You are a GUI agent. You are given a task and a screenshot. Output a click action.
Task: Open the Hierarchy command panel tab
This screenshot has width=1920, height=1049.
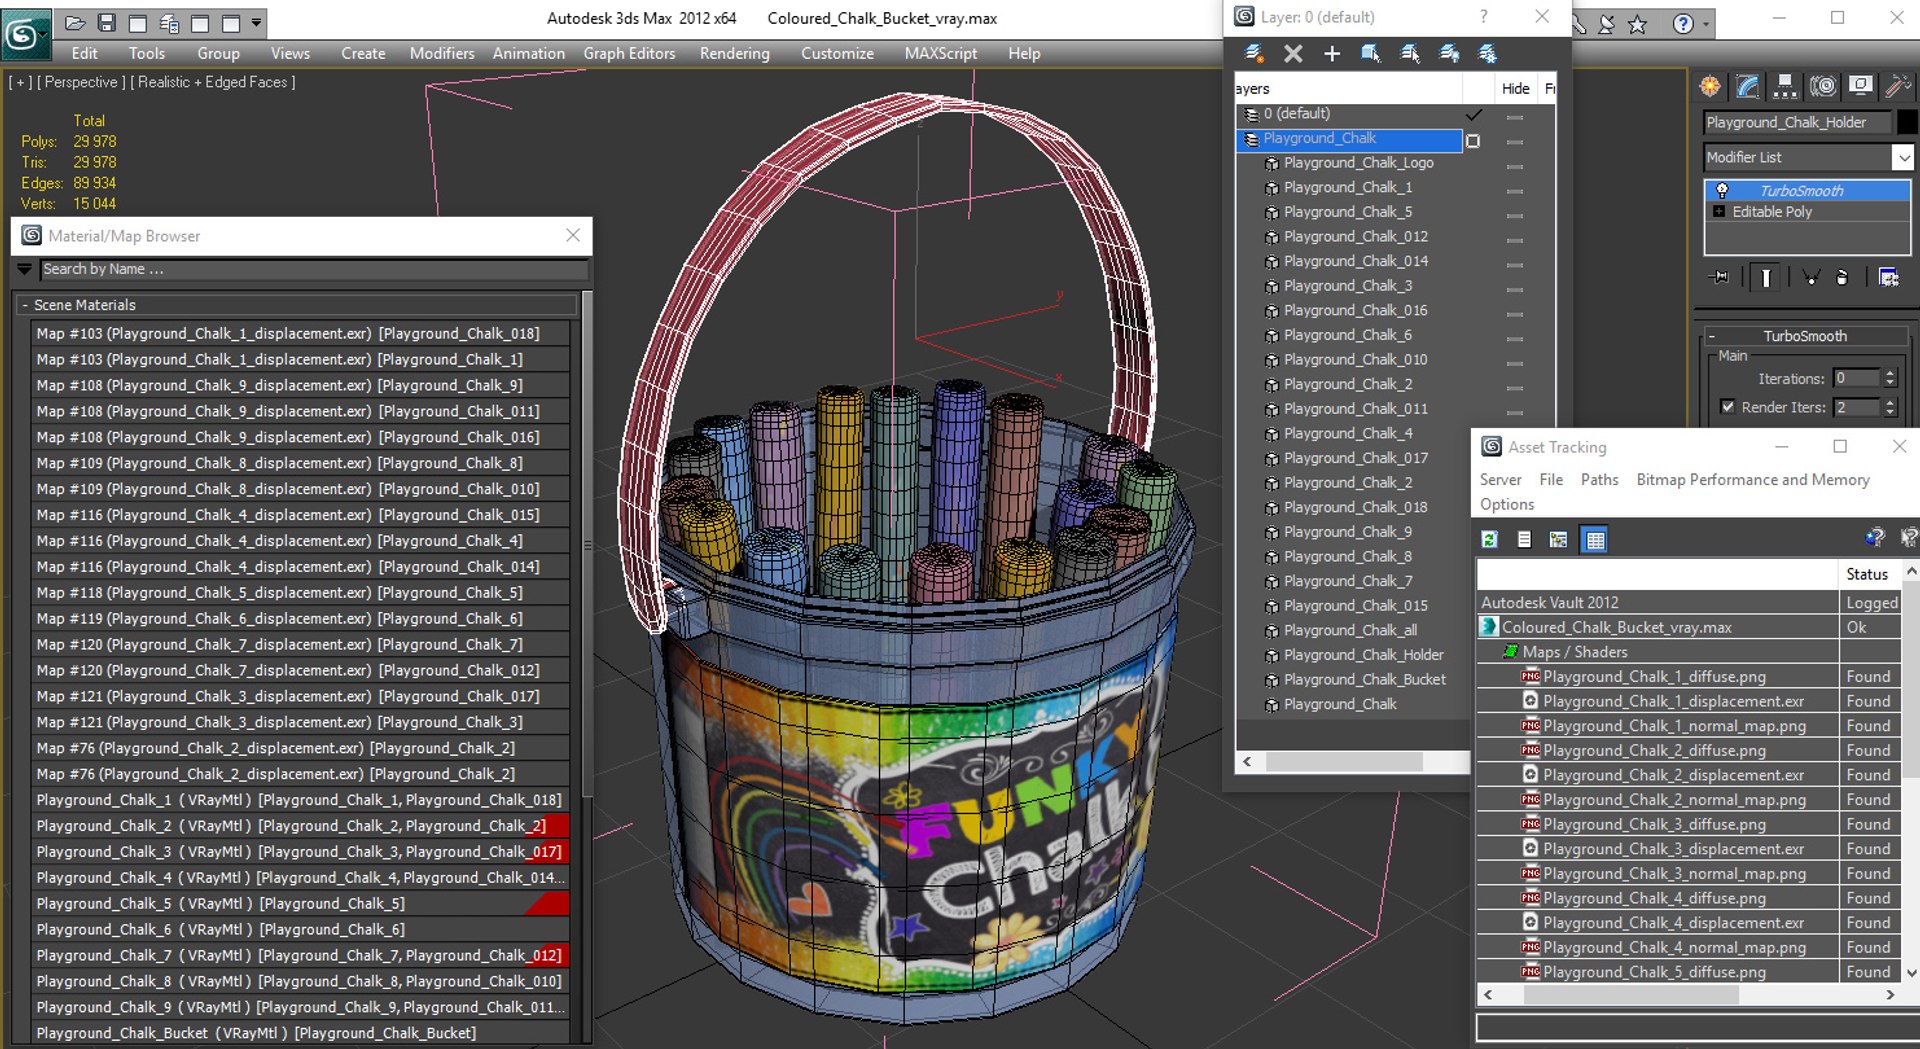point(1785,87)
